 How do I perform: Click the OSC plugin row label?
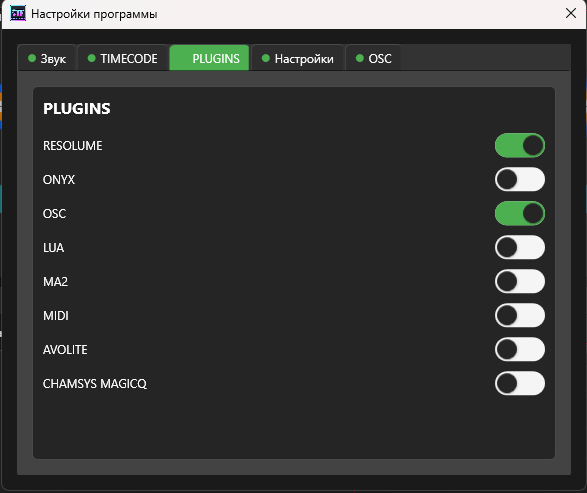[54, 214]
